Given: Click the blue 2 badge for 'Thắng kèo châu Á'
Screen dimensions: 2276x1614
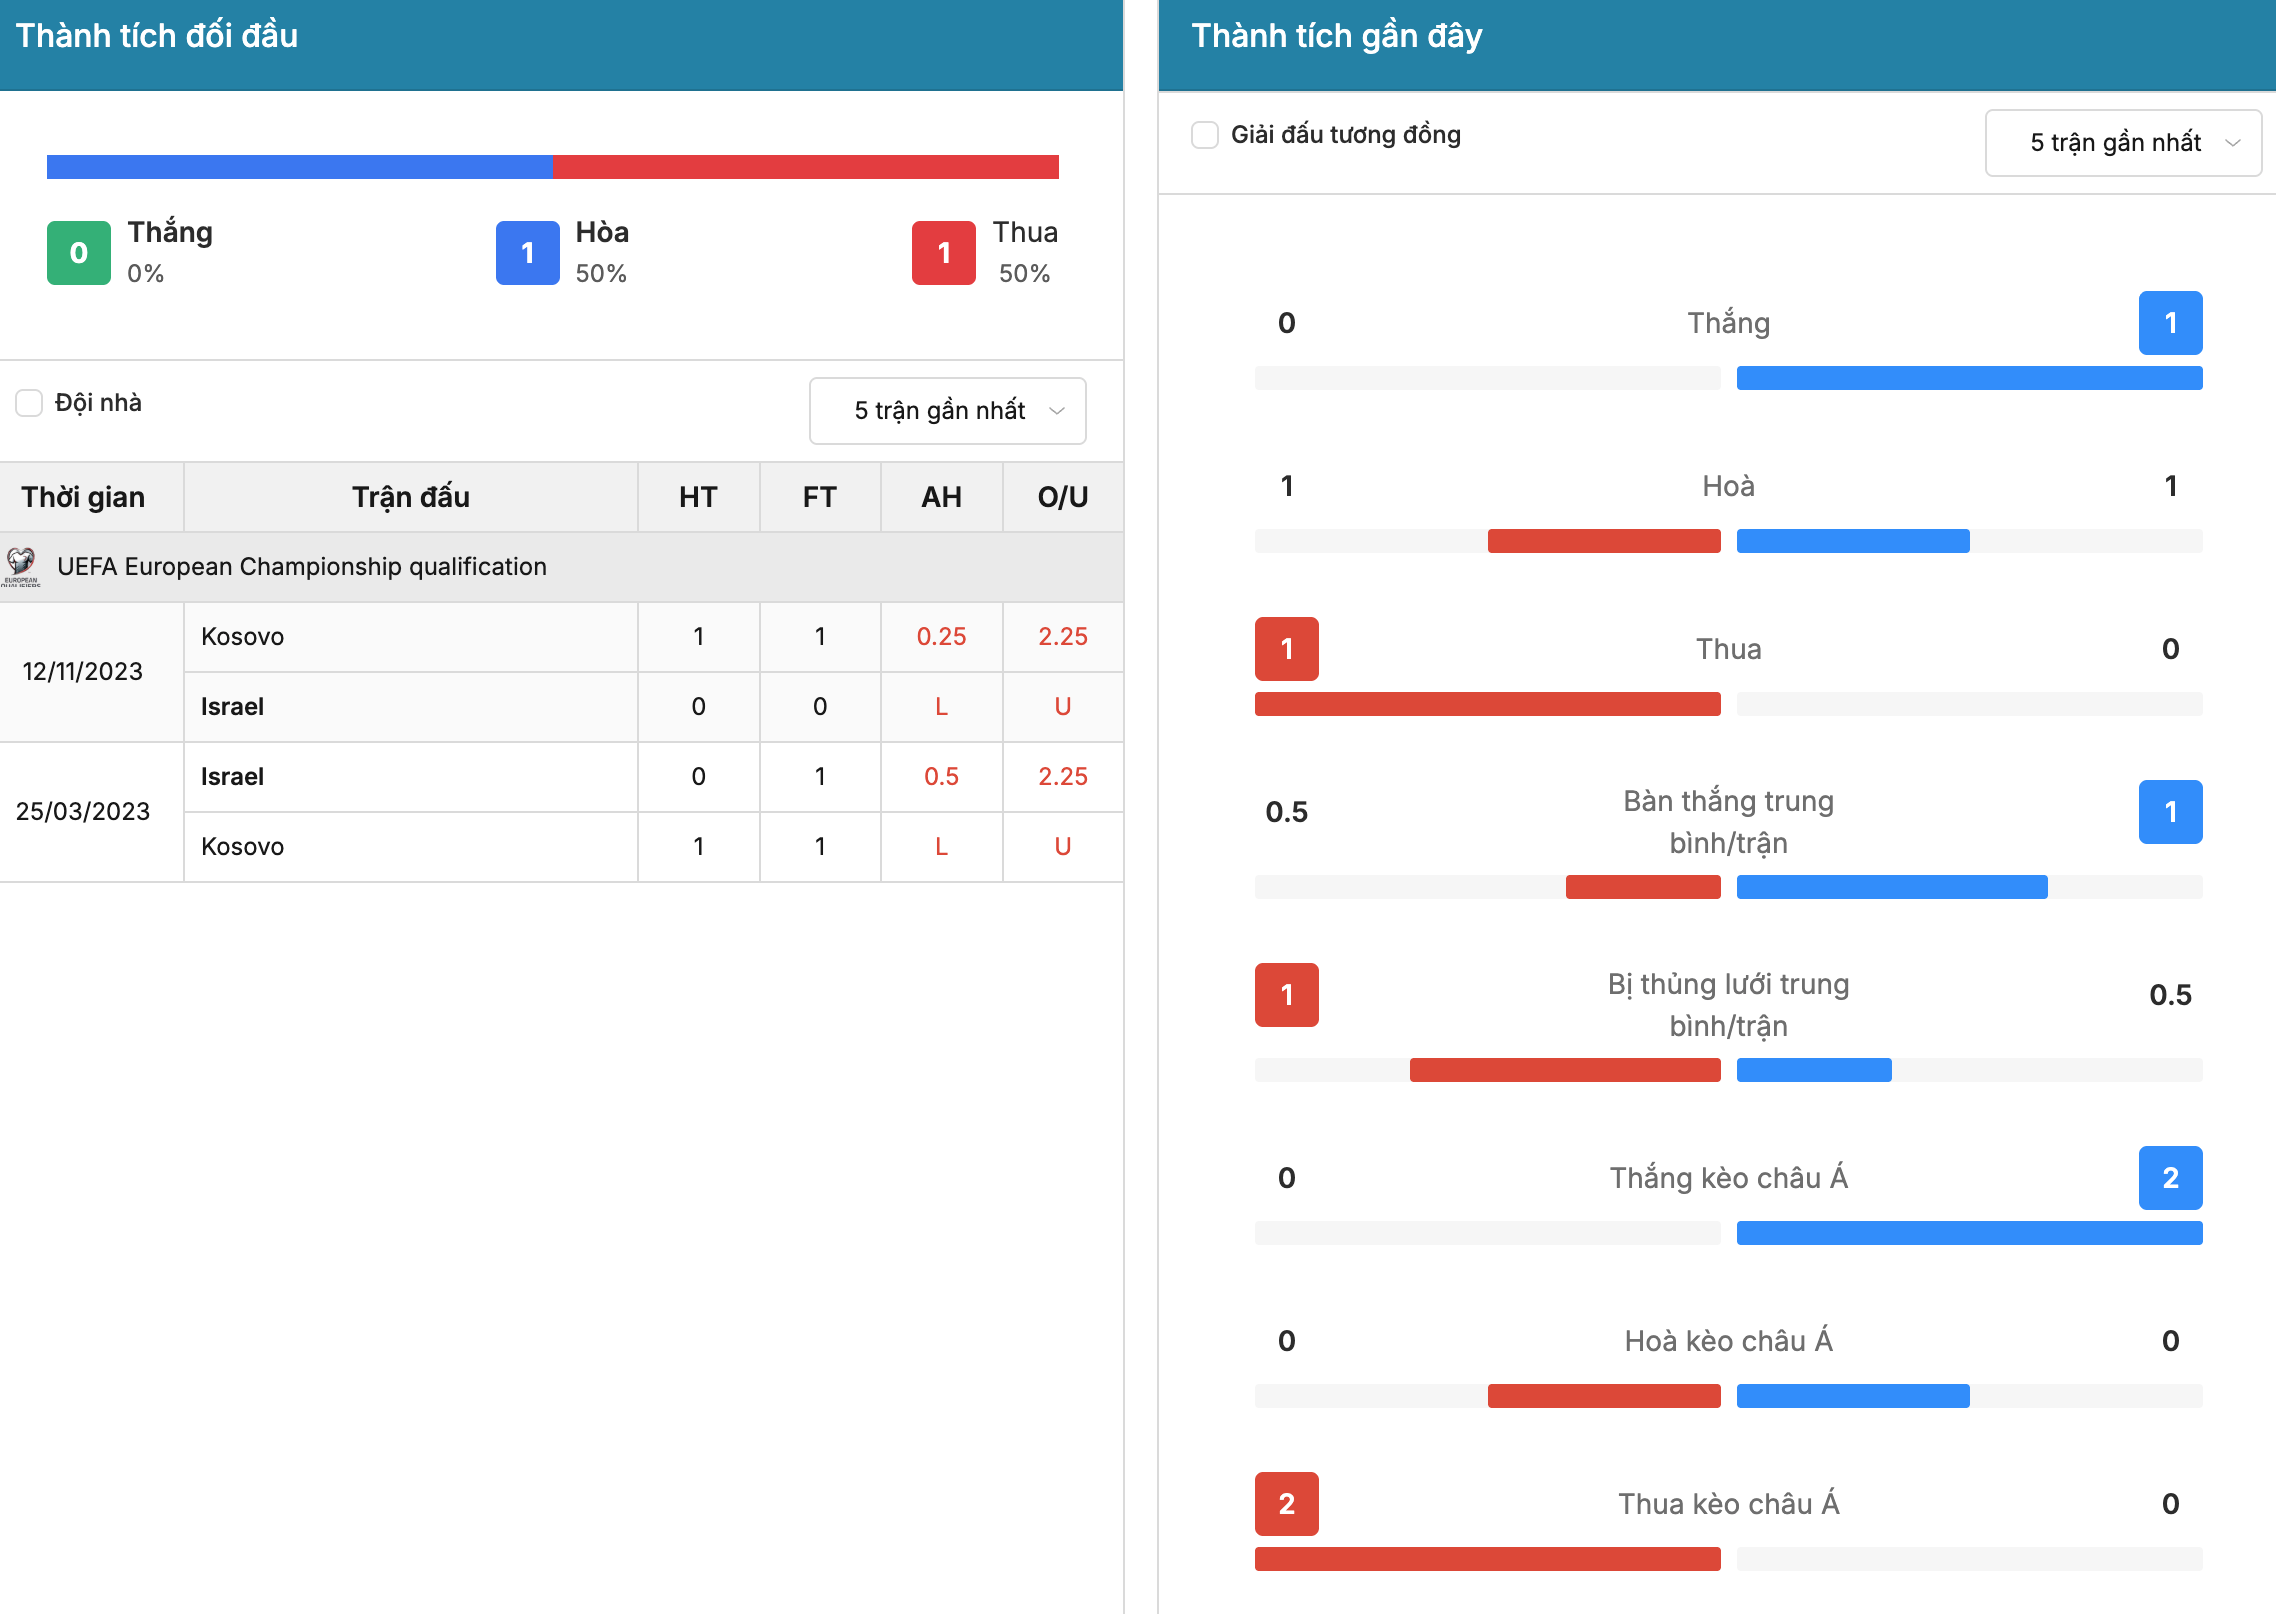Looking at the screenshot, I should (2171, 1178).
